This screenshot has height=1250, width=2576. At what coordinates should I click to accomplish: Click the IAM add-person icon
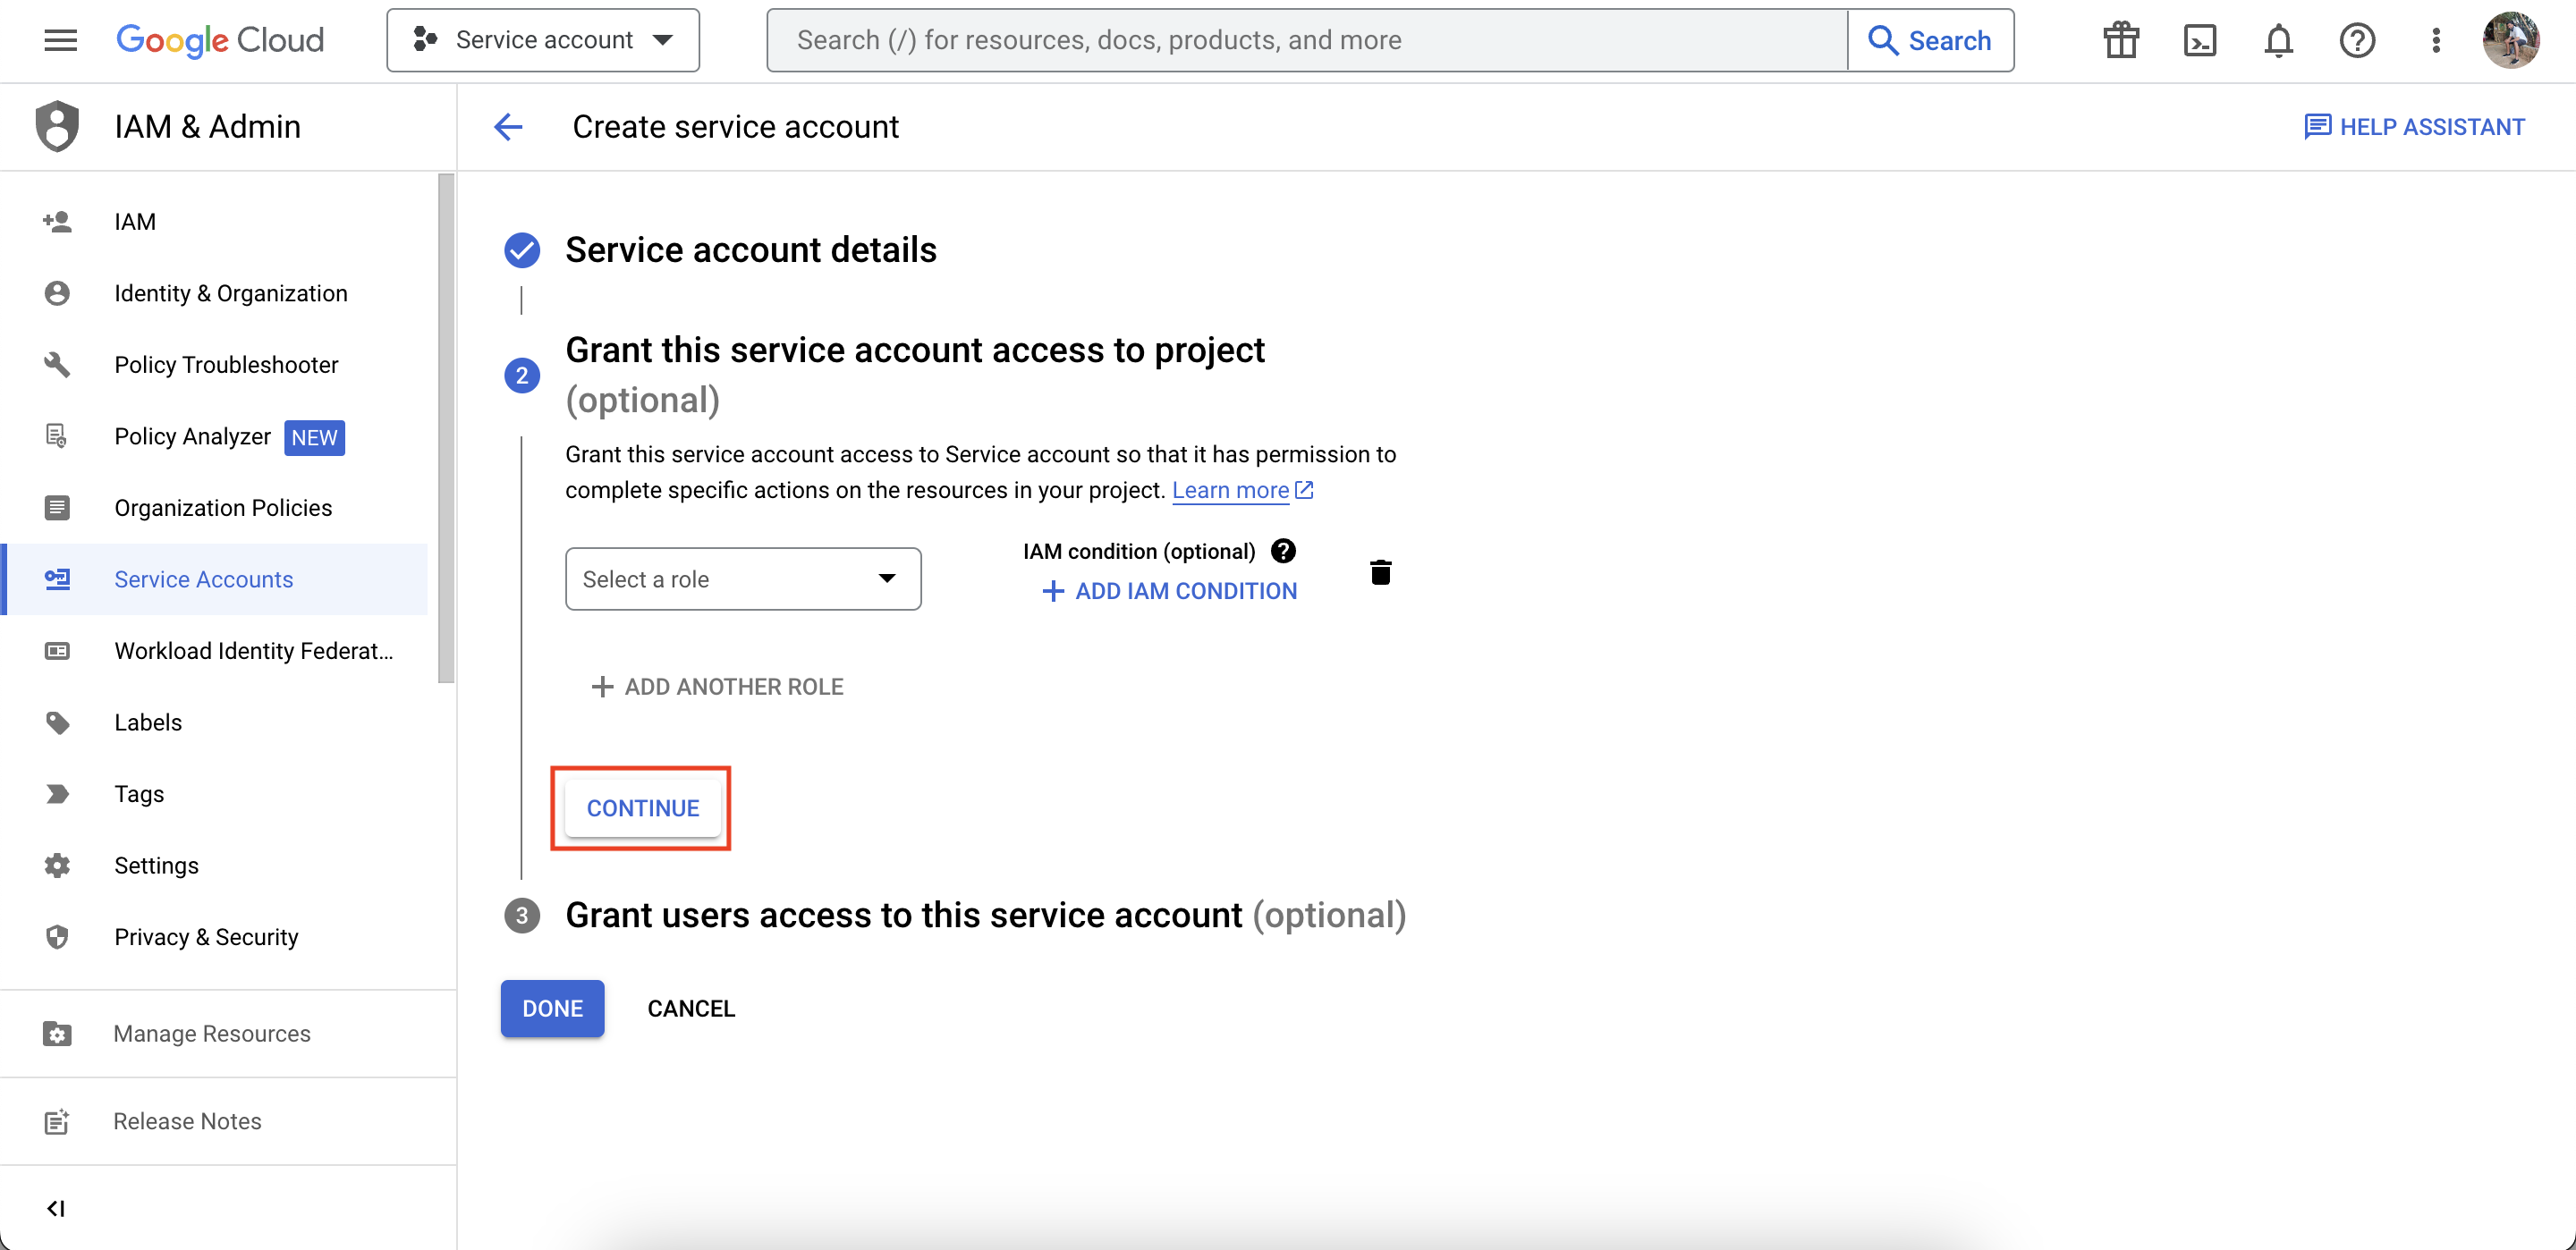57,221
